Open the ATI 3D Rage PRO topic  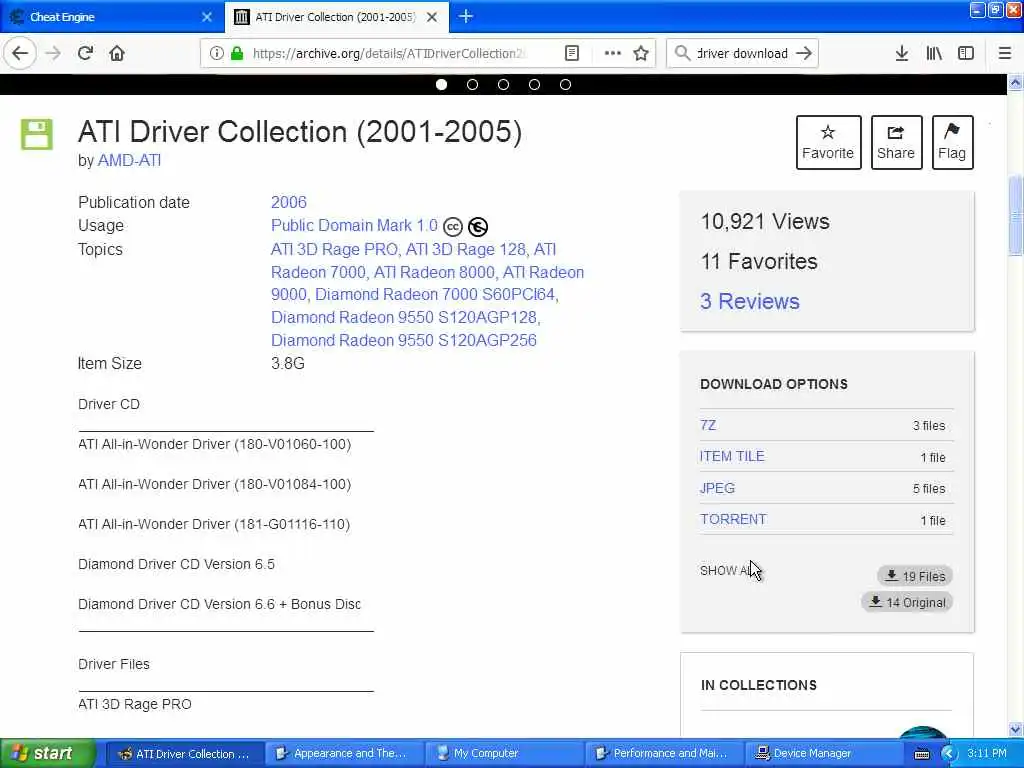(x=334, y=249)
